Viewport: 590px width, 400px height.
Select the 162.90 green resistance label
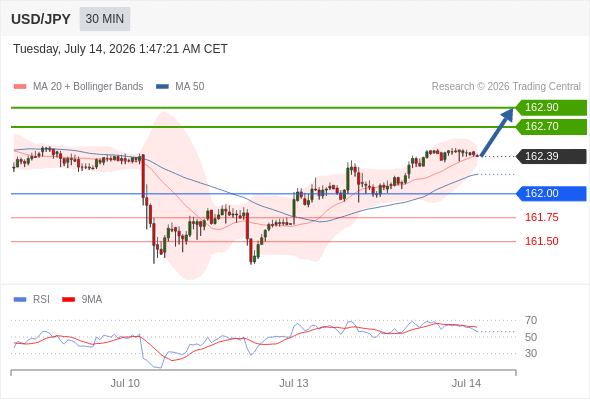click(551, 108)
